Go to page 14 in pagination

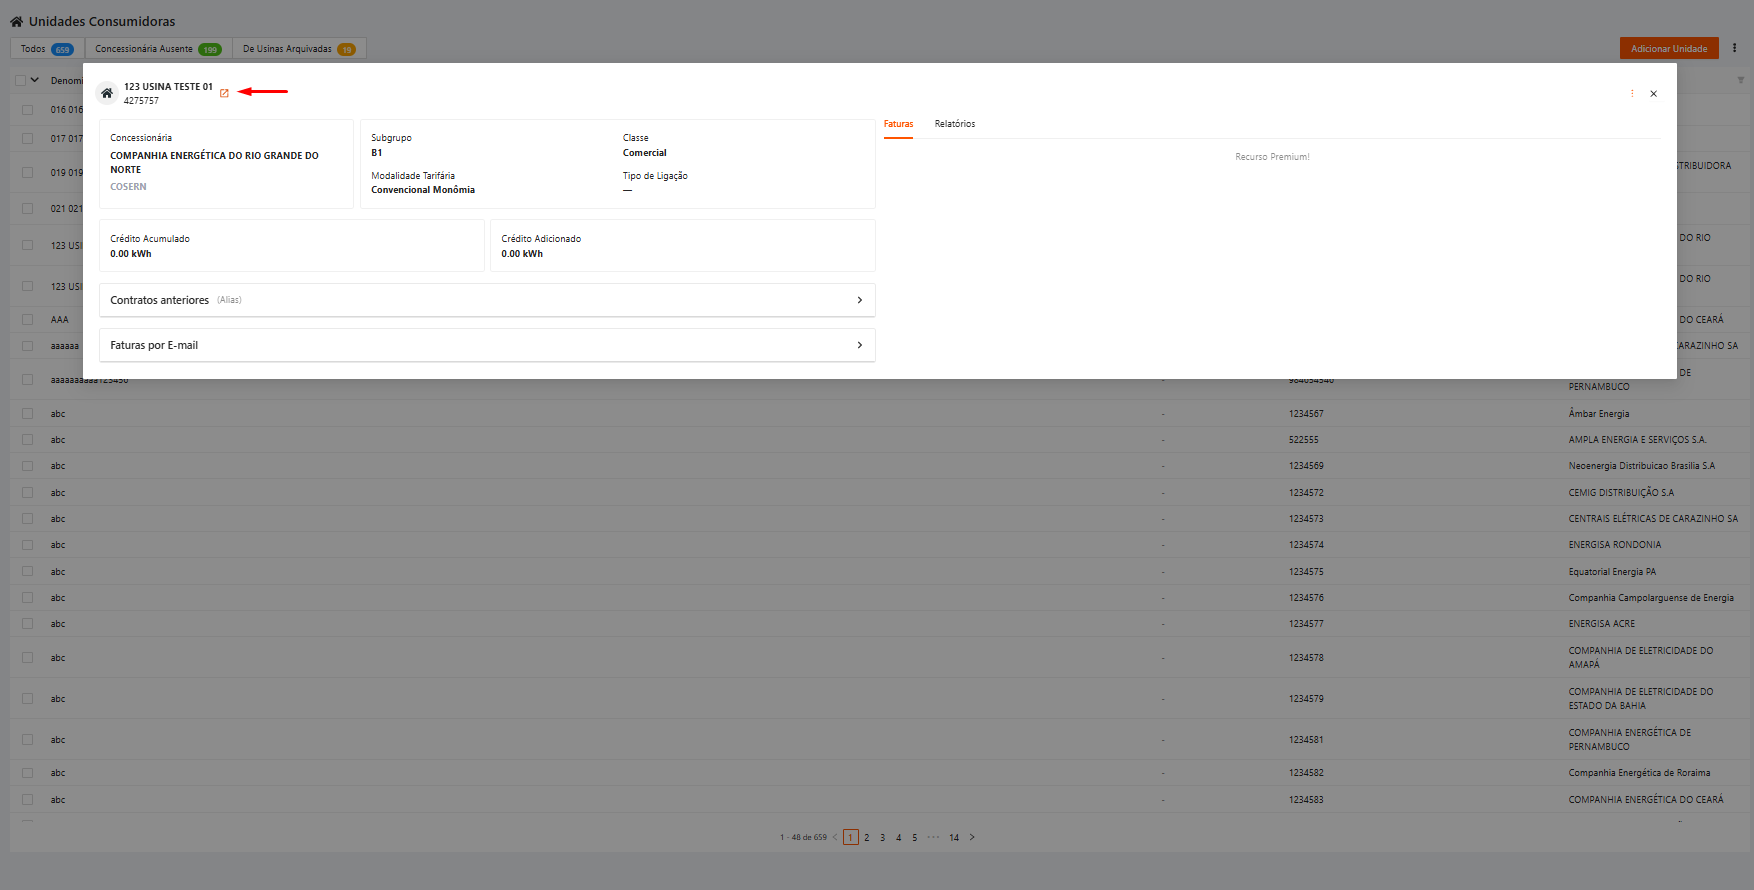pos(954,838)
